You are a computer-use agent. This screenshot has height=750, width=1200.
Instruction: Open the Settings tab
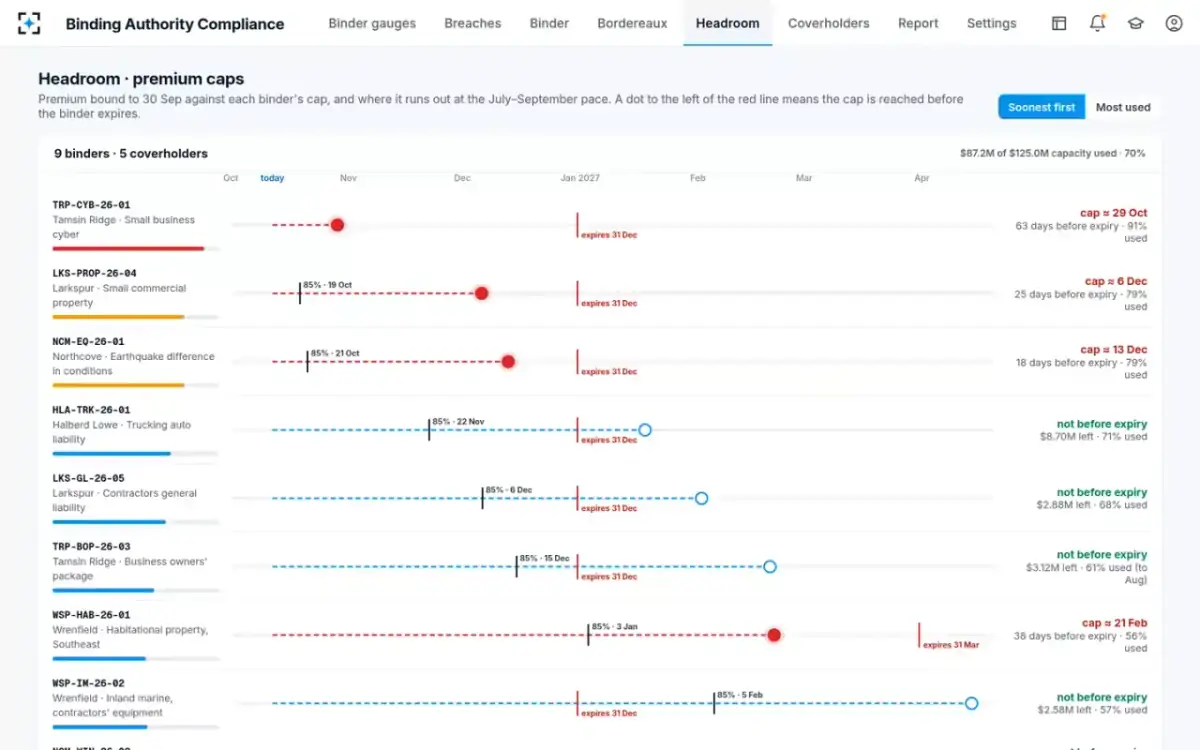[x=992, y=23]
